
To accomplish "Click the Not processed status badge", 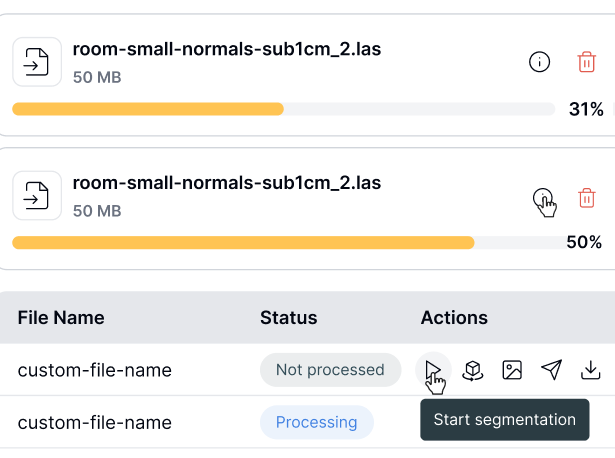I will (330, 370).
